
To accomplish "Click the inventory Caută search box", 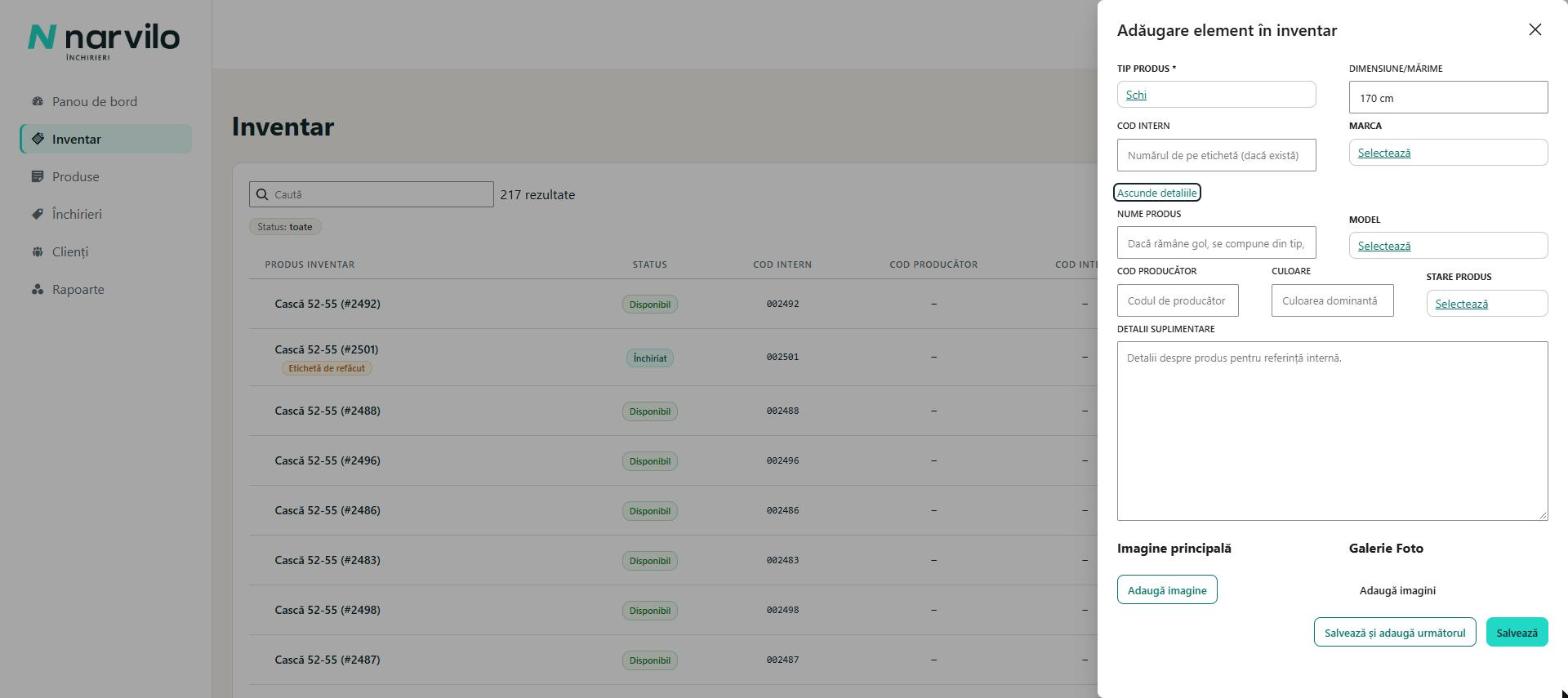I will [371, 195].
